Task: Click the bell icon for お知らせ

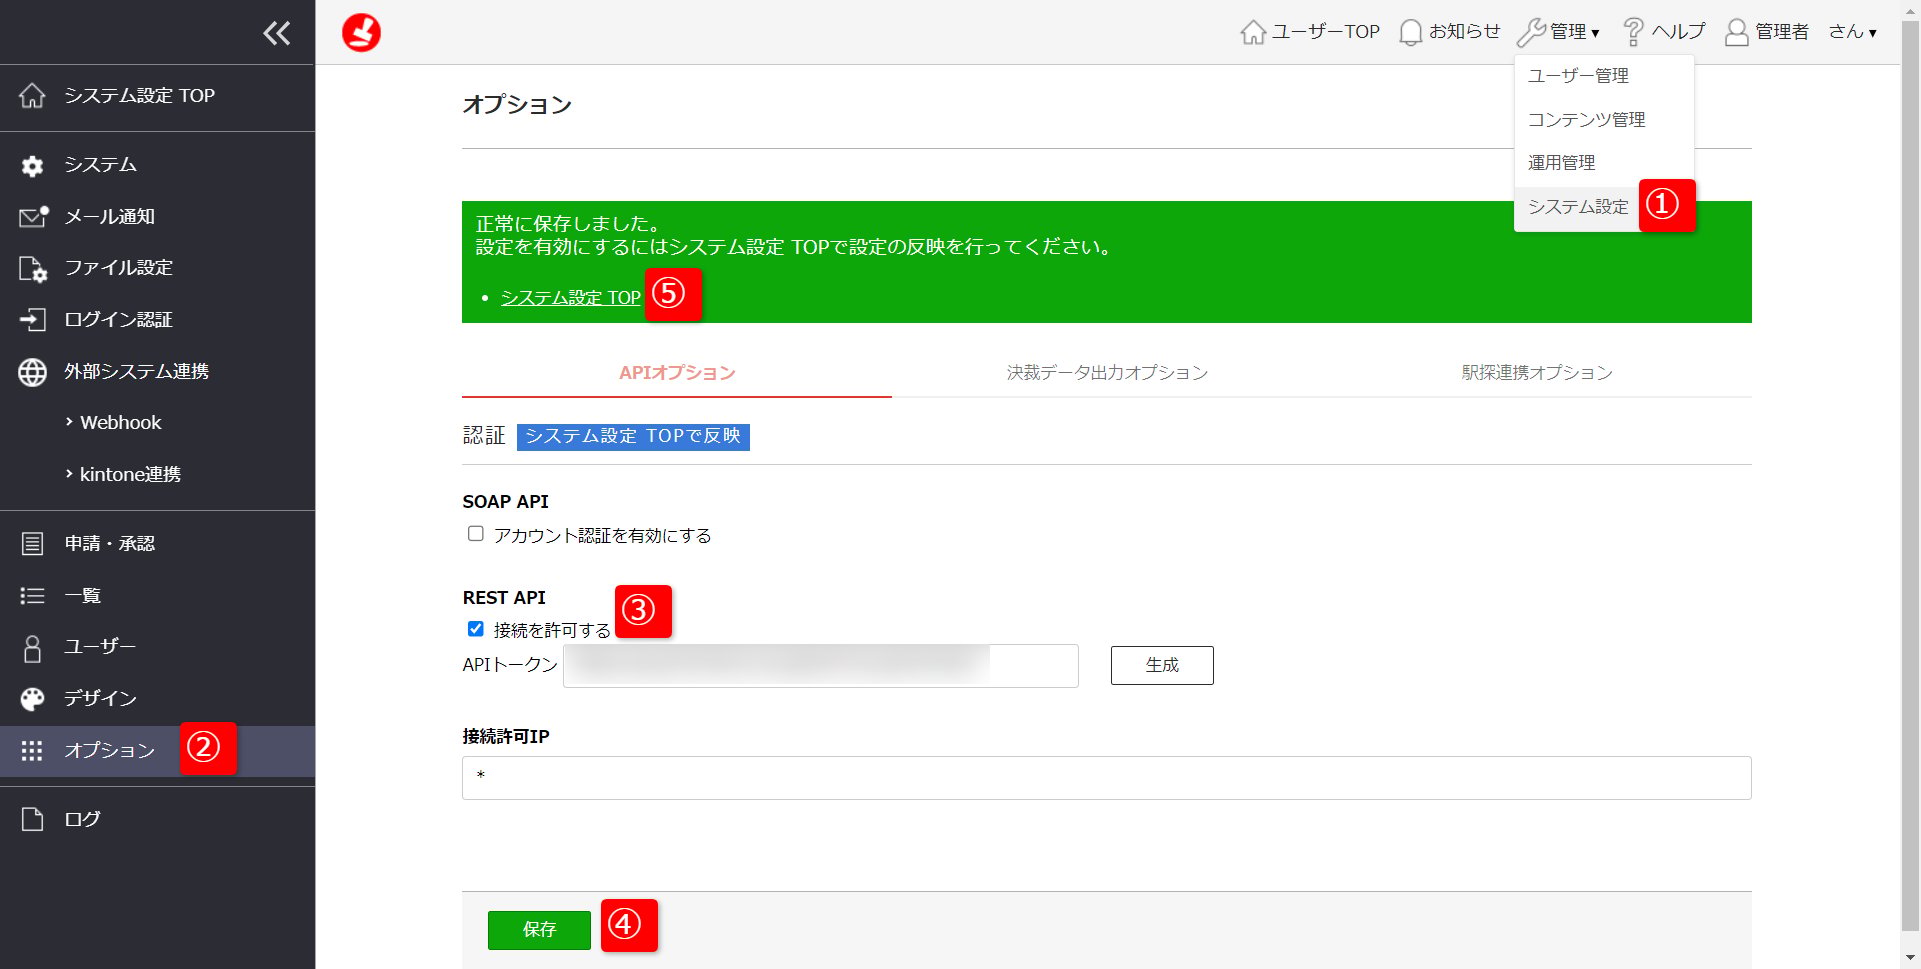Action: tap(1410, 32)
